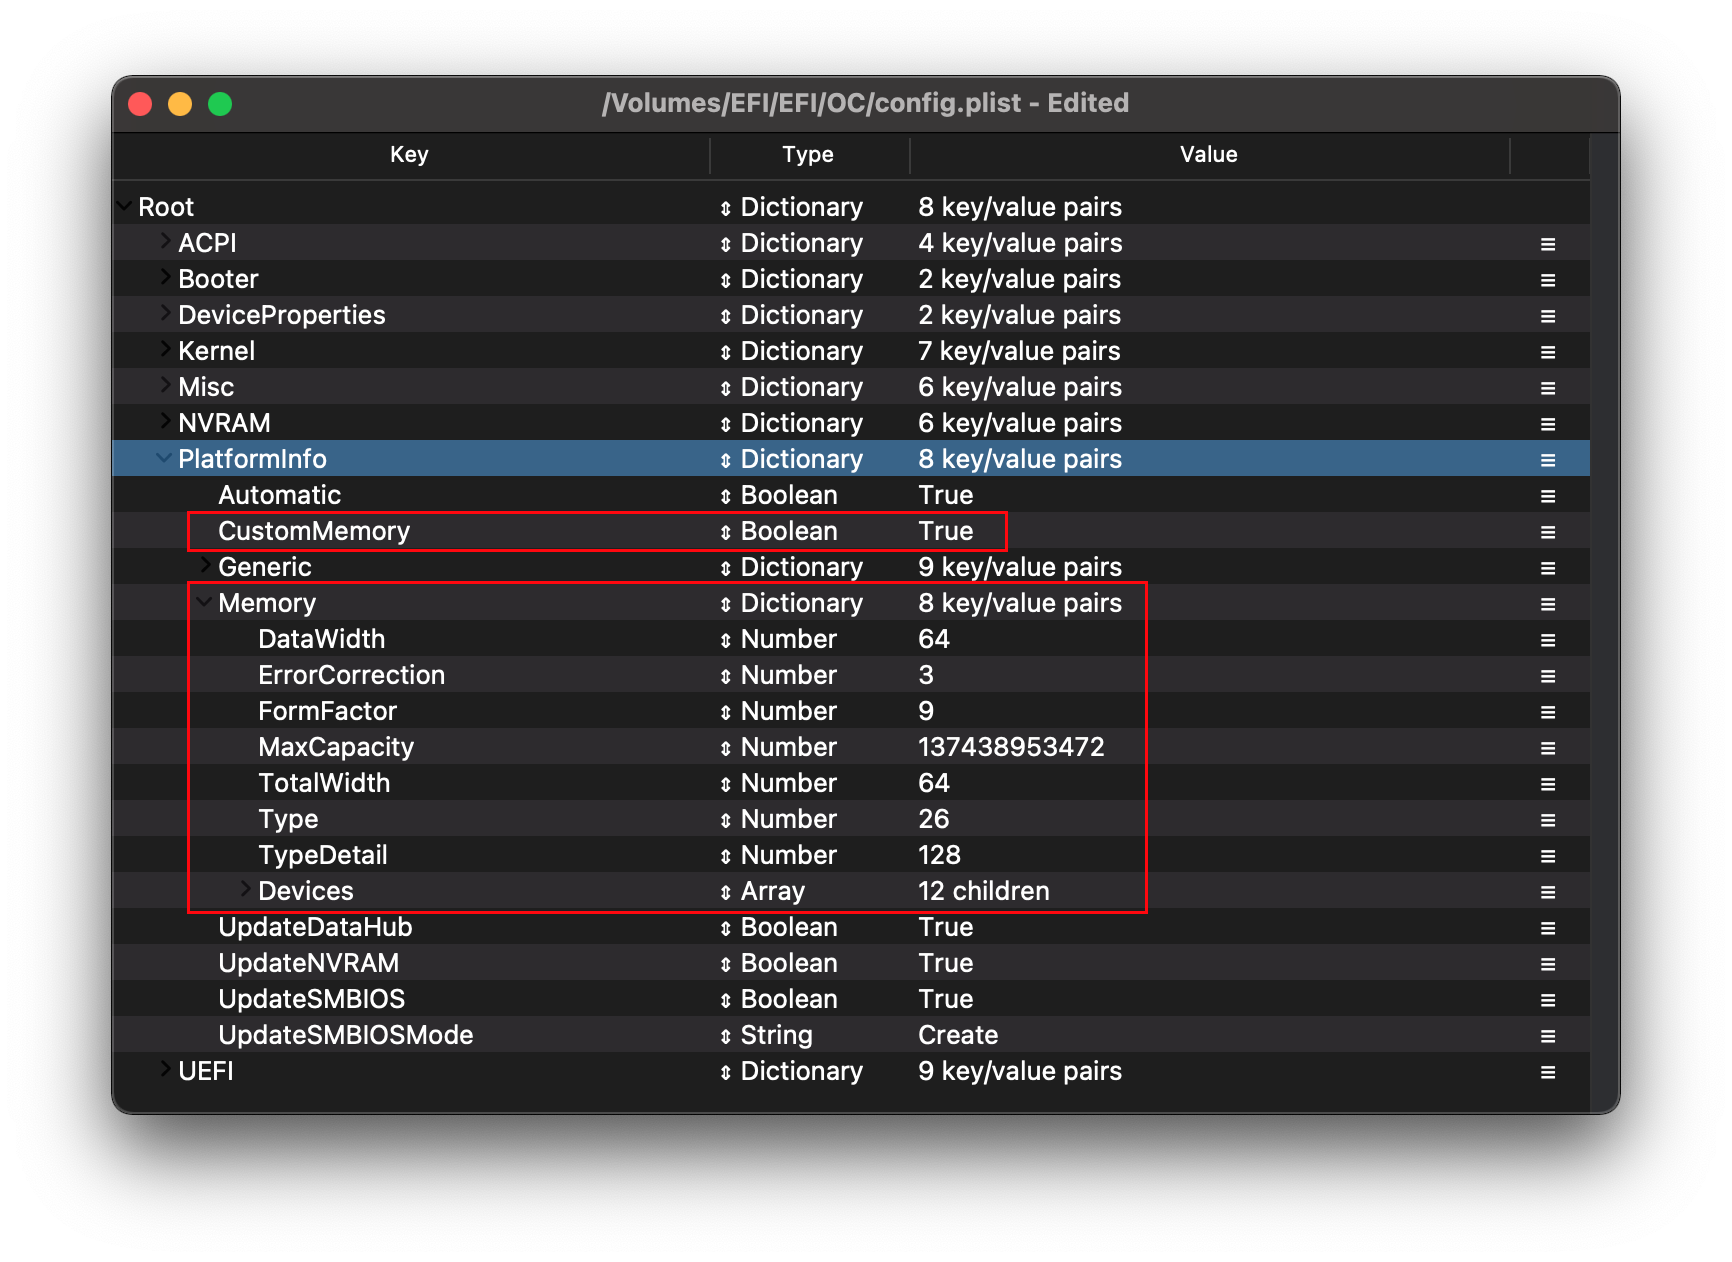Viewport: 1732px width, 1262px height.
Task: Select the NVRAM key row
Action: [224, 424]
